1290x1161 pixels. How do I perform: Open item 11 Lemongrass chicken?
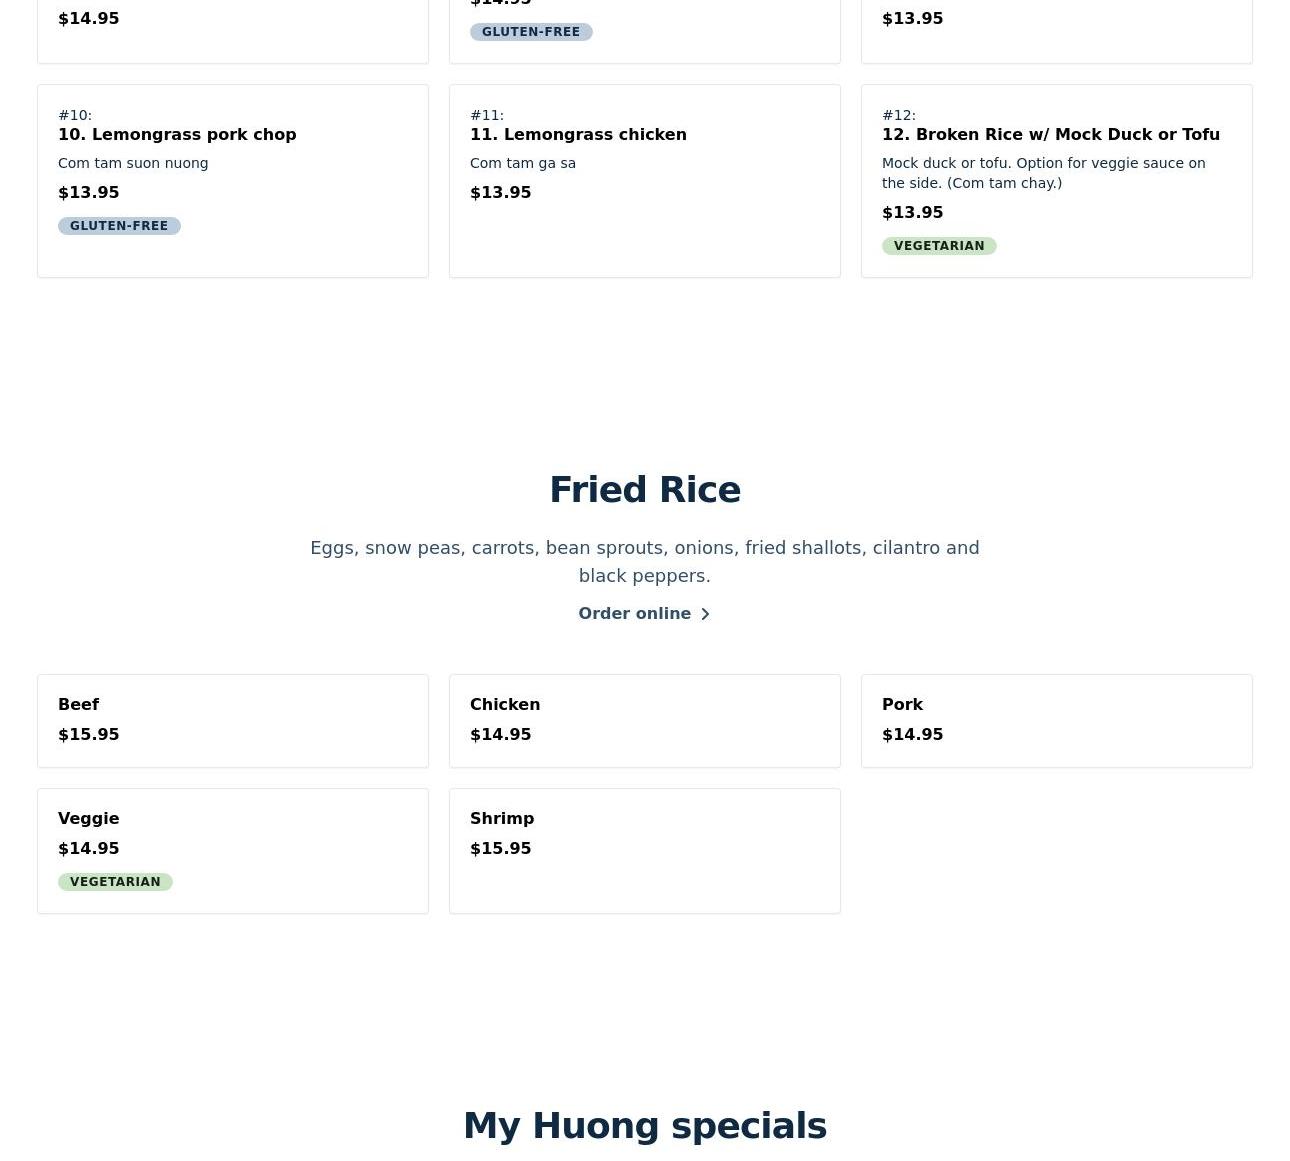click(645, 181)
